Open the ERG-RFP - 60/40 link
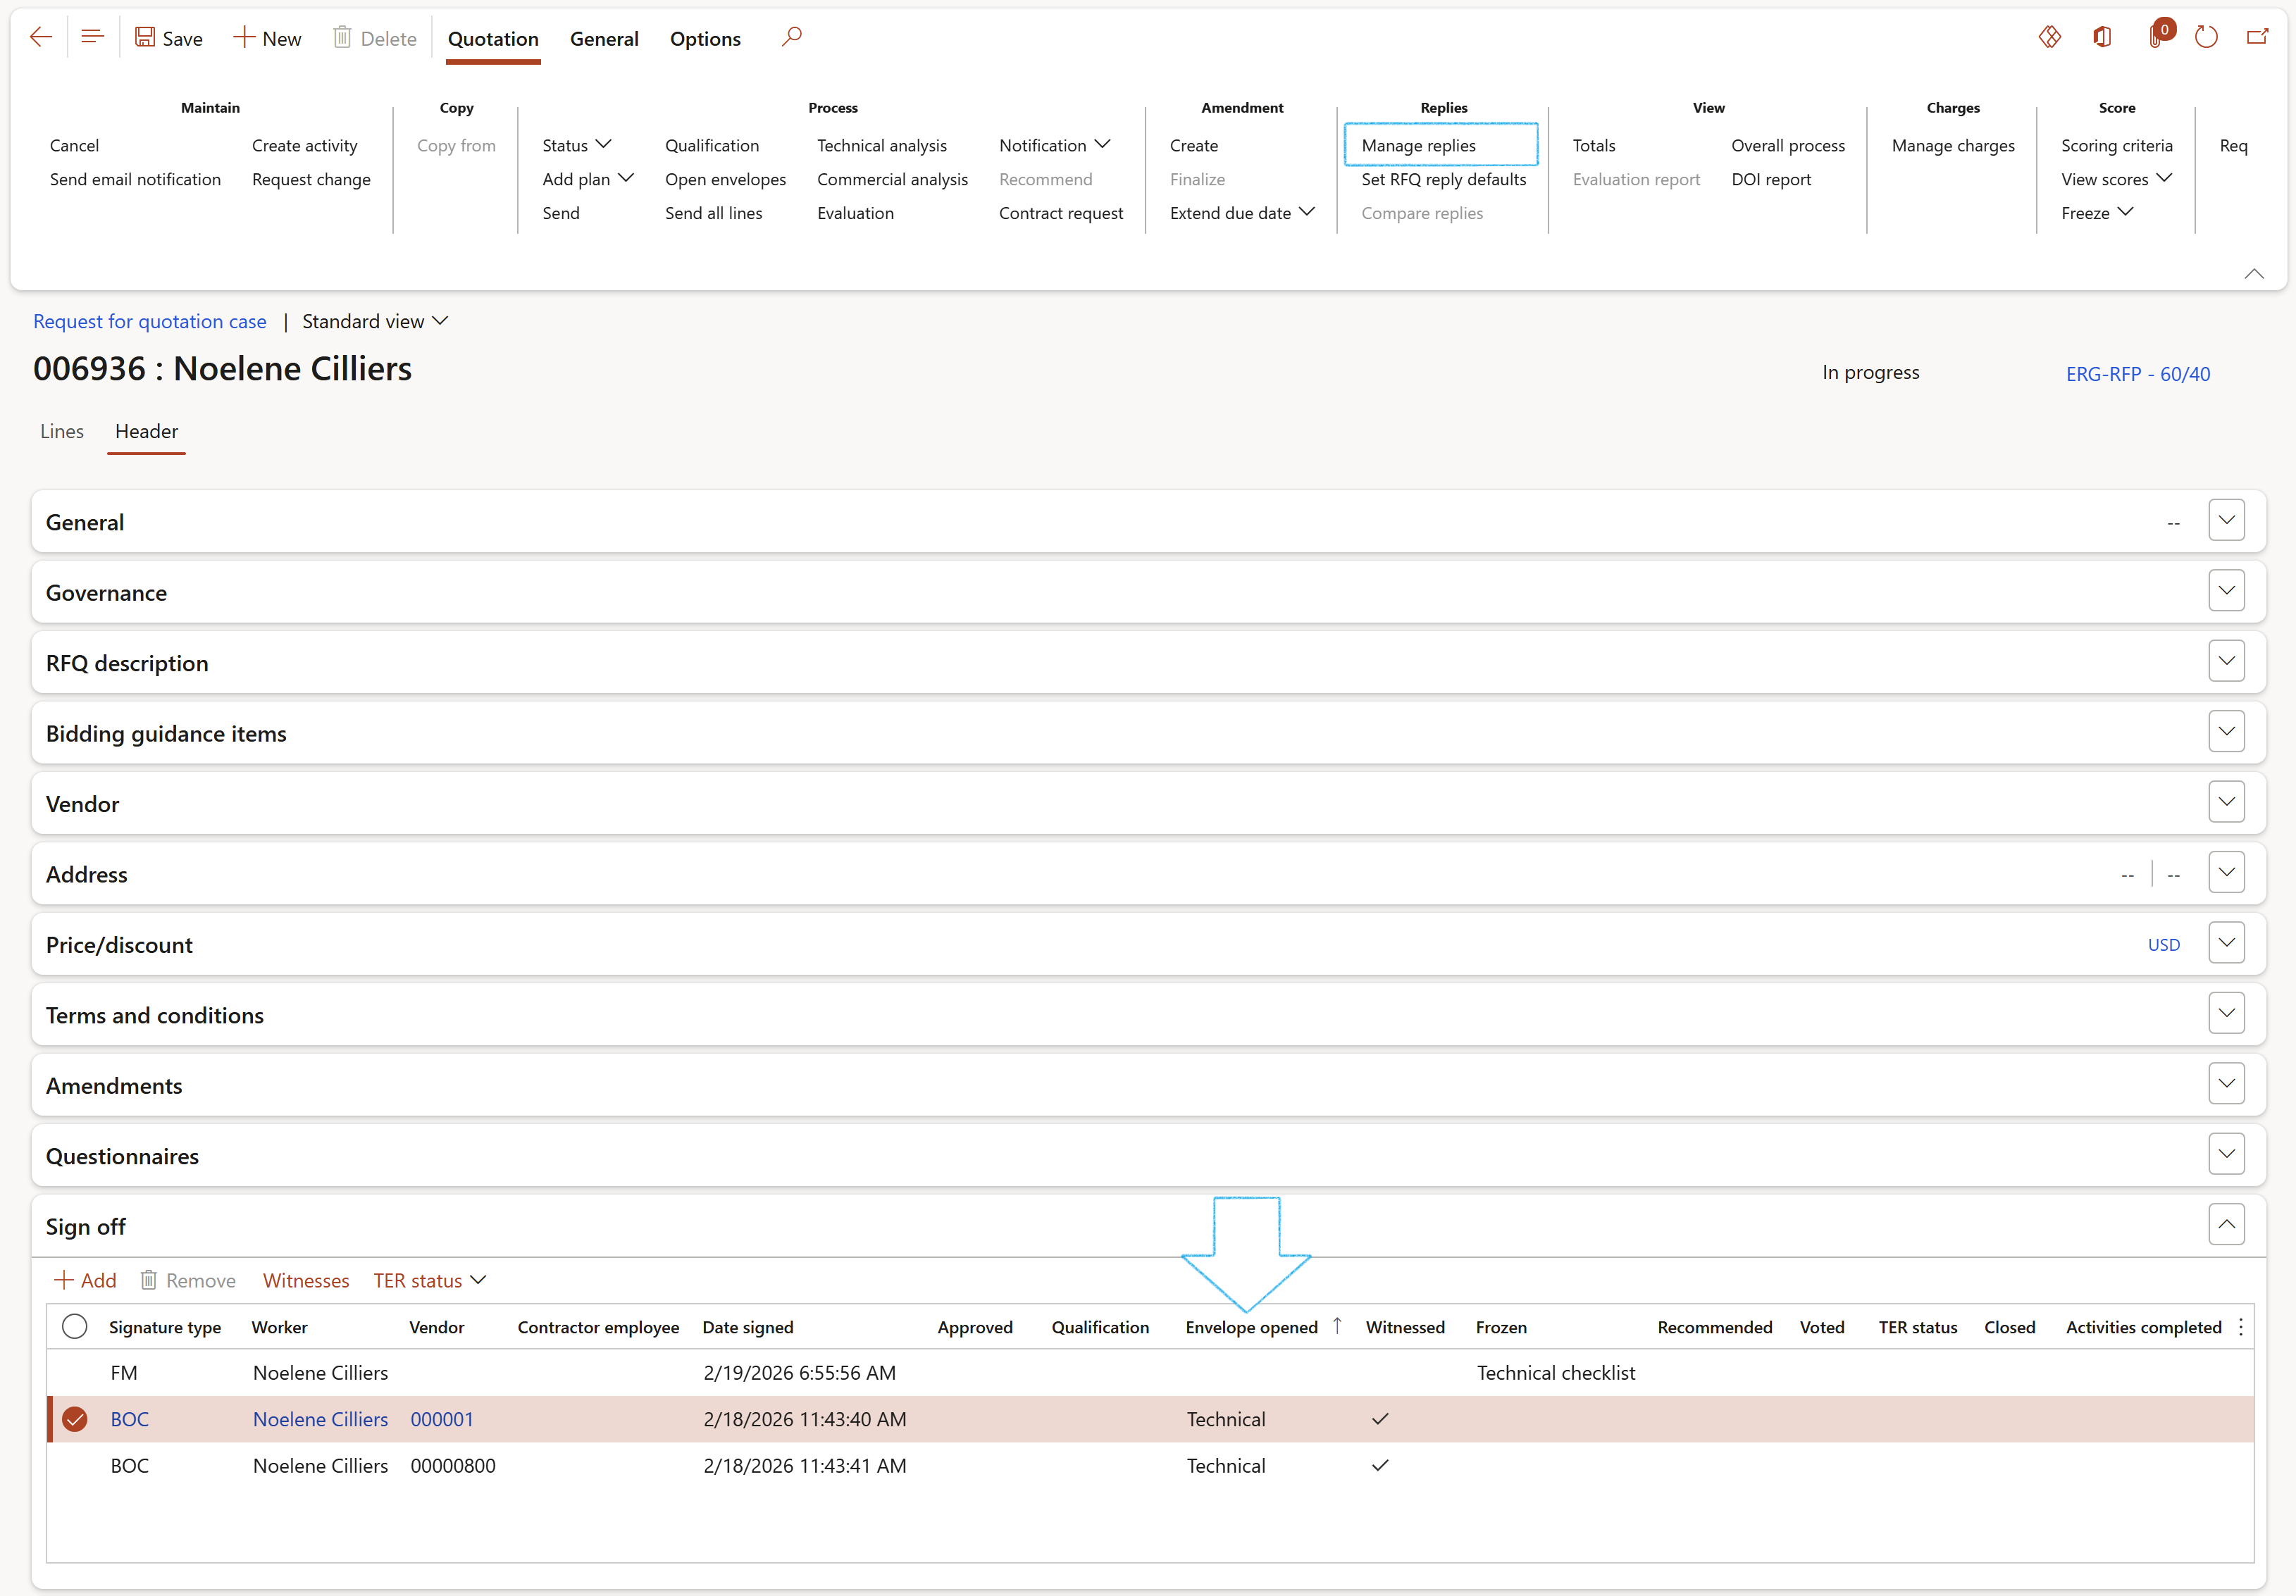 pos(2138,374)
